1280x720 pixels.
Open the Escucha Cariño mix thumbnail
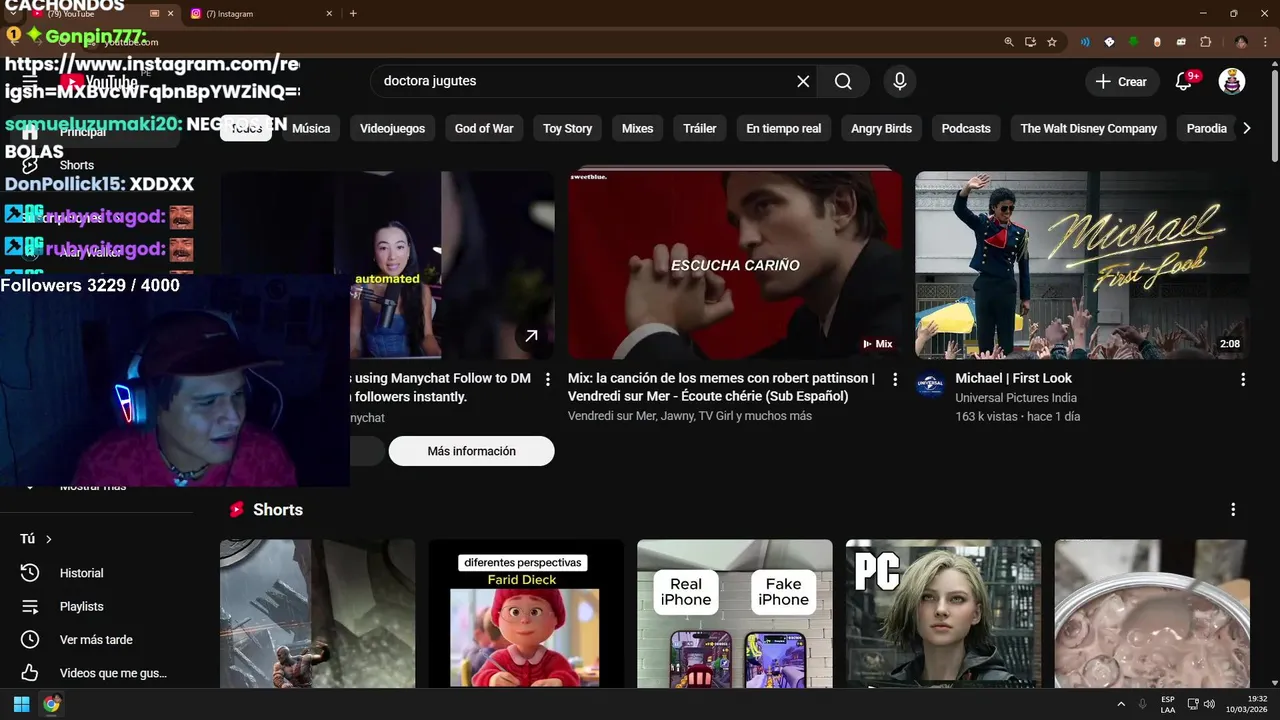pyautogui.click(x=735, y=265)
